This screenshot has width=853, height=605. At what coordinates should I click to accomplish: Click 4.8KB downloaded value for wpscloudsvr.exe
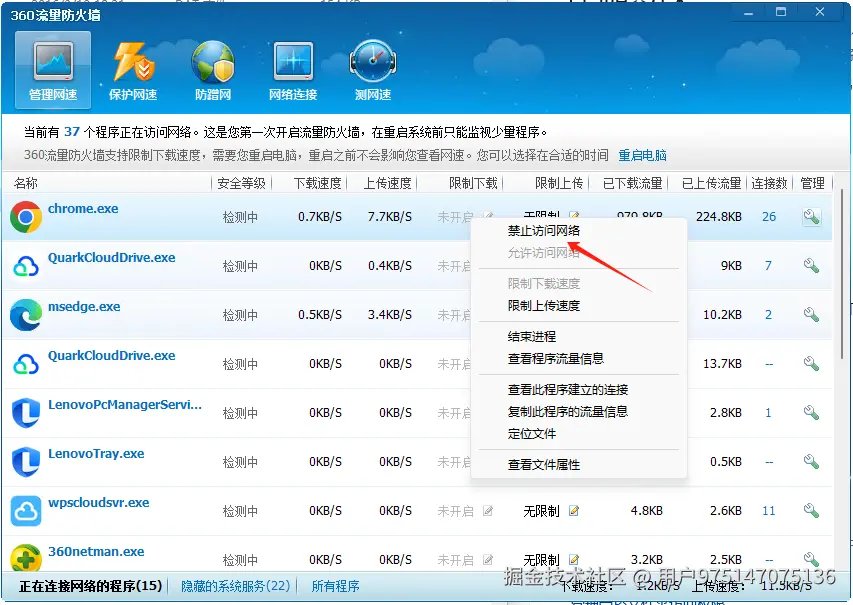click(646, 511)
